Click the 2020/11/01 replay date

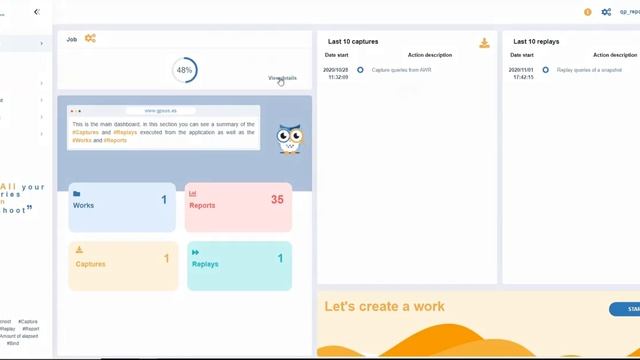tap(521, 70)
